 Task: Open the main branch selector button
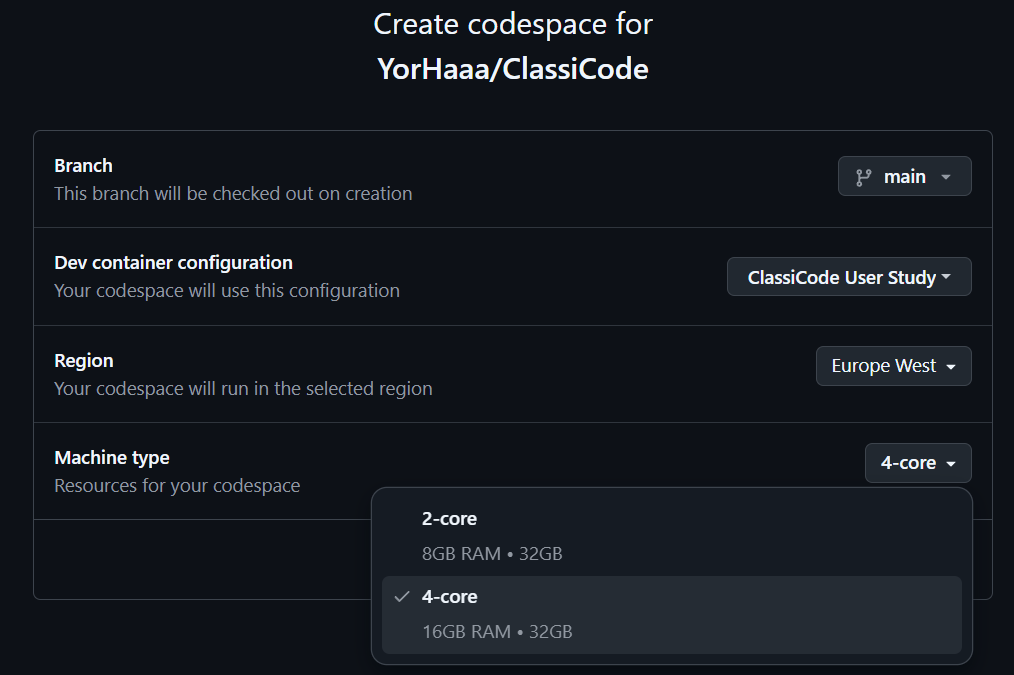click(904, 177)
